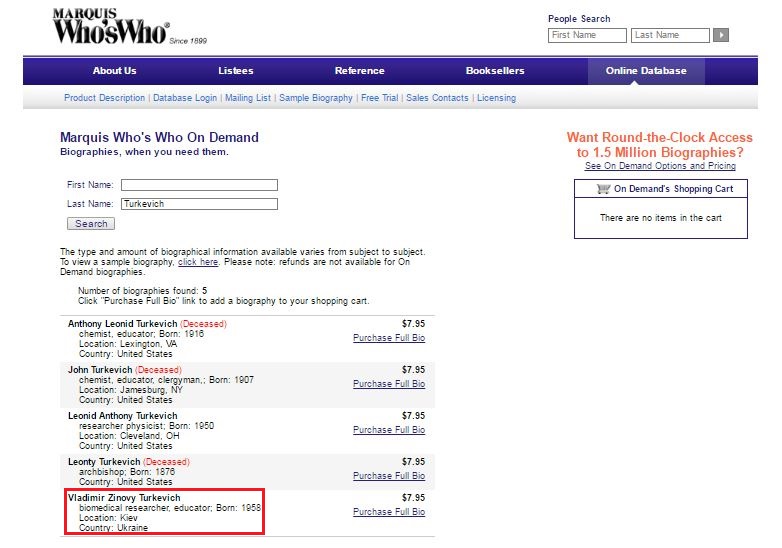
Task: Open the Listees menu
Action: point(236,71)
